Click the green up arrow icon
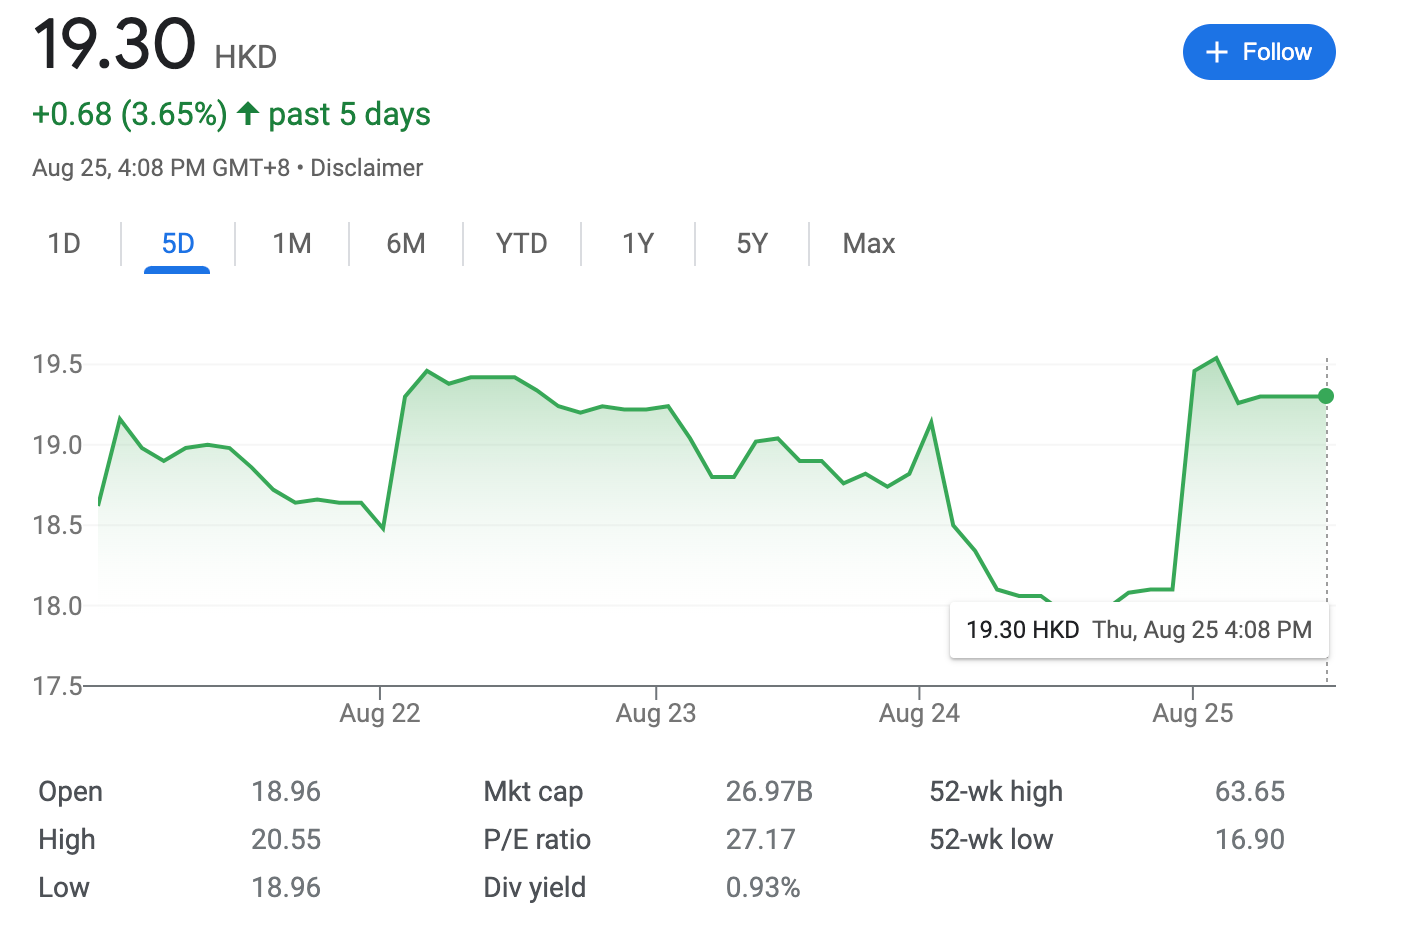1406x940 pixels. tap(248, 114)
